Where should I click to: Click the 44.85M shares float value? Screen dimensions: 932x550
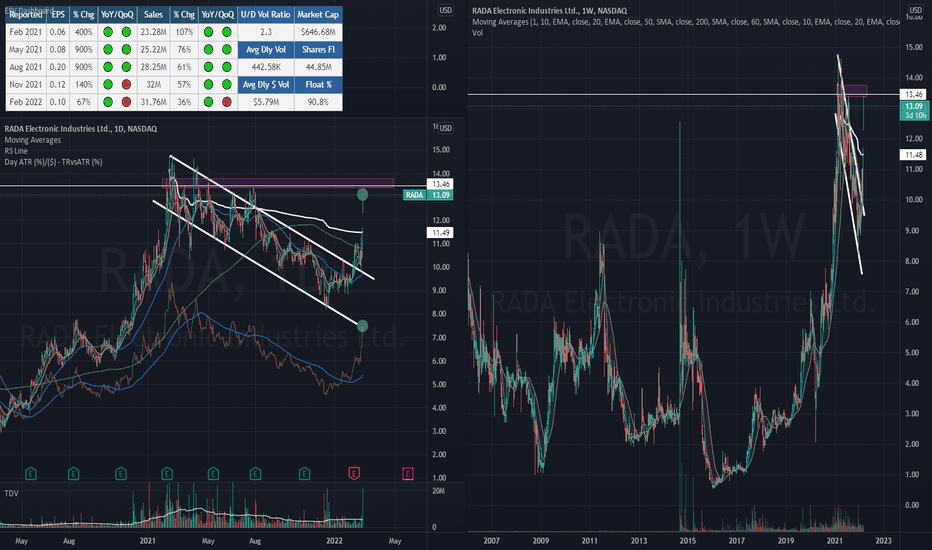tap(318, 67)
